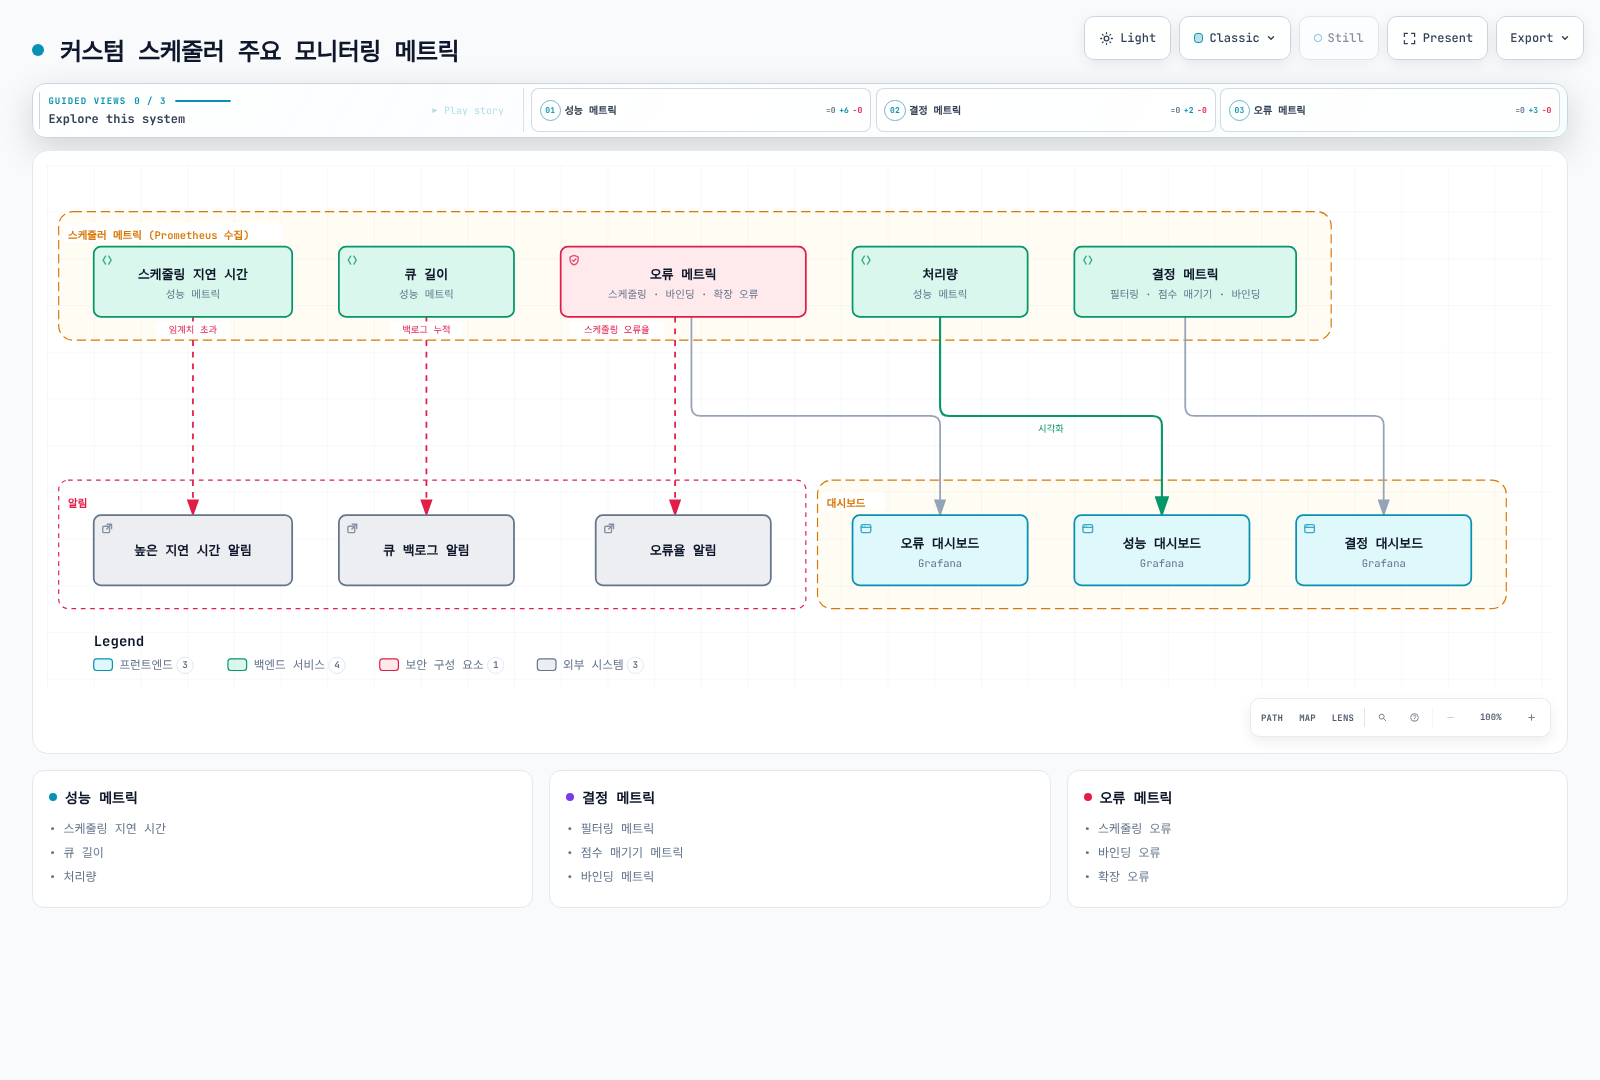
Task: Click 스케줄링 오류 list item
Action: (x=1135, y=829)
